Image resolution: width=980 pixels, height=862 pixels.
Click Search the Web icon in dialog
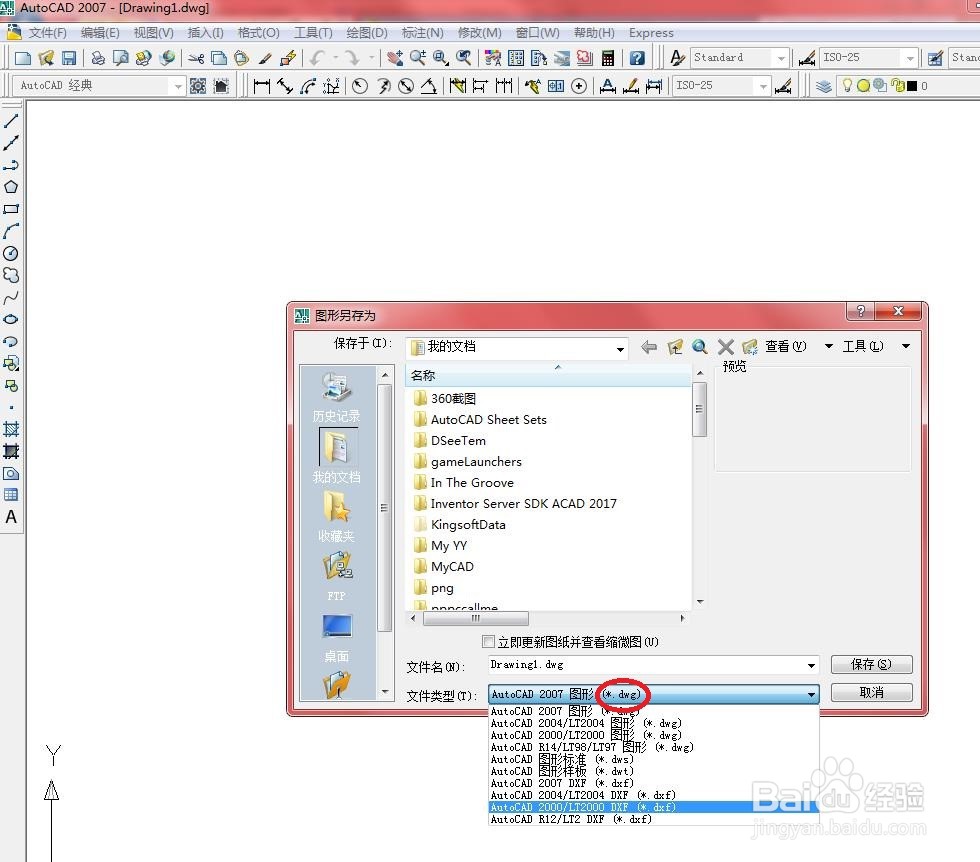700,346
